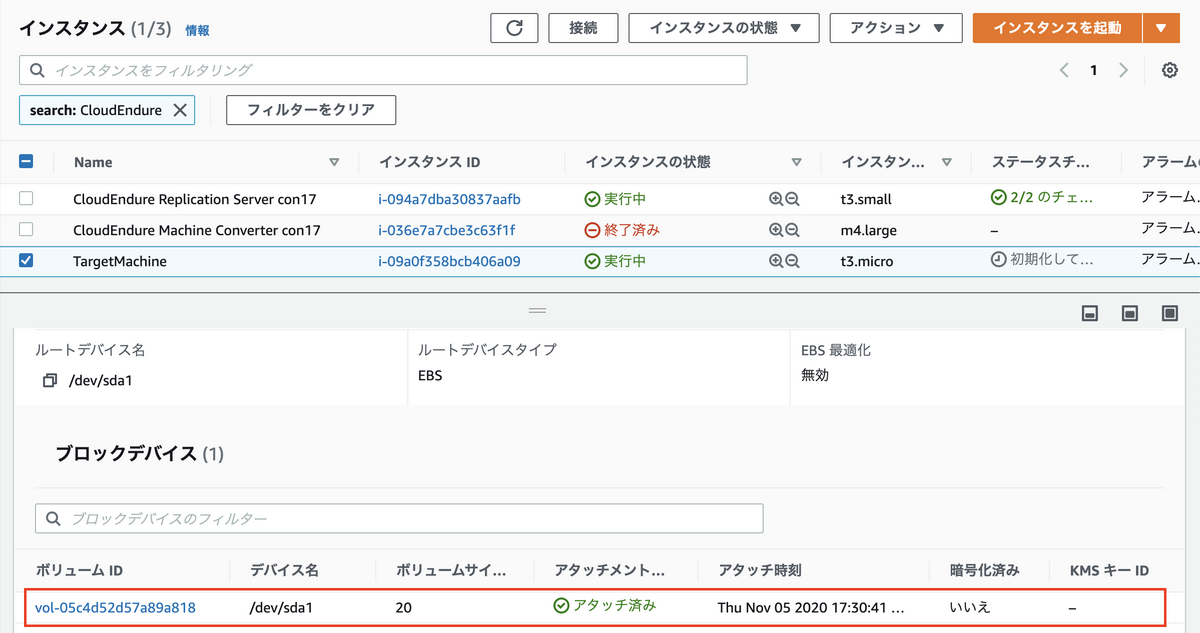
Task: Zoom in filter for TargetMachine state
Action: coord(776,261)
